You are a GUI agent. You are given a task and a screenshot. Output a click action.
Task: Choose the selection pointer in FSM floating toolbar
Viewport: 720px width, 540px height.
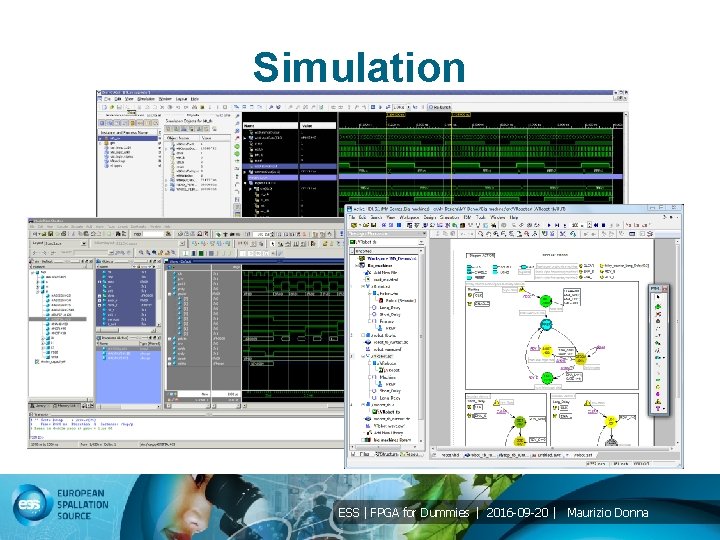[658, 297]
